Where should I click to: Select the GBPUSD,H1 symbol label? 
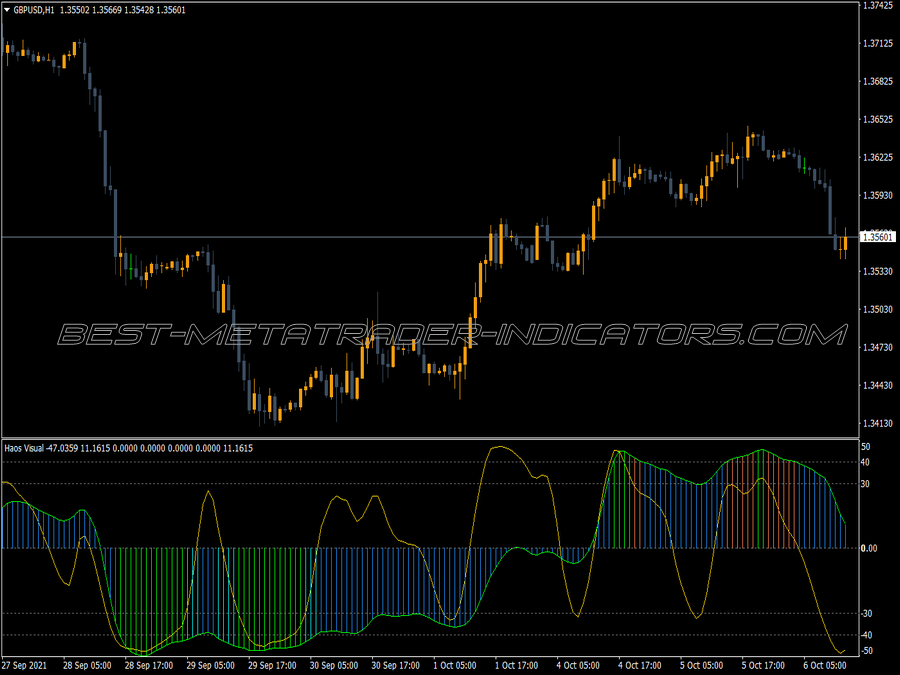click(x=34, y=10)
